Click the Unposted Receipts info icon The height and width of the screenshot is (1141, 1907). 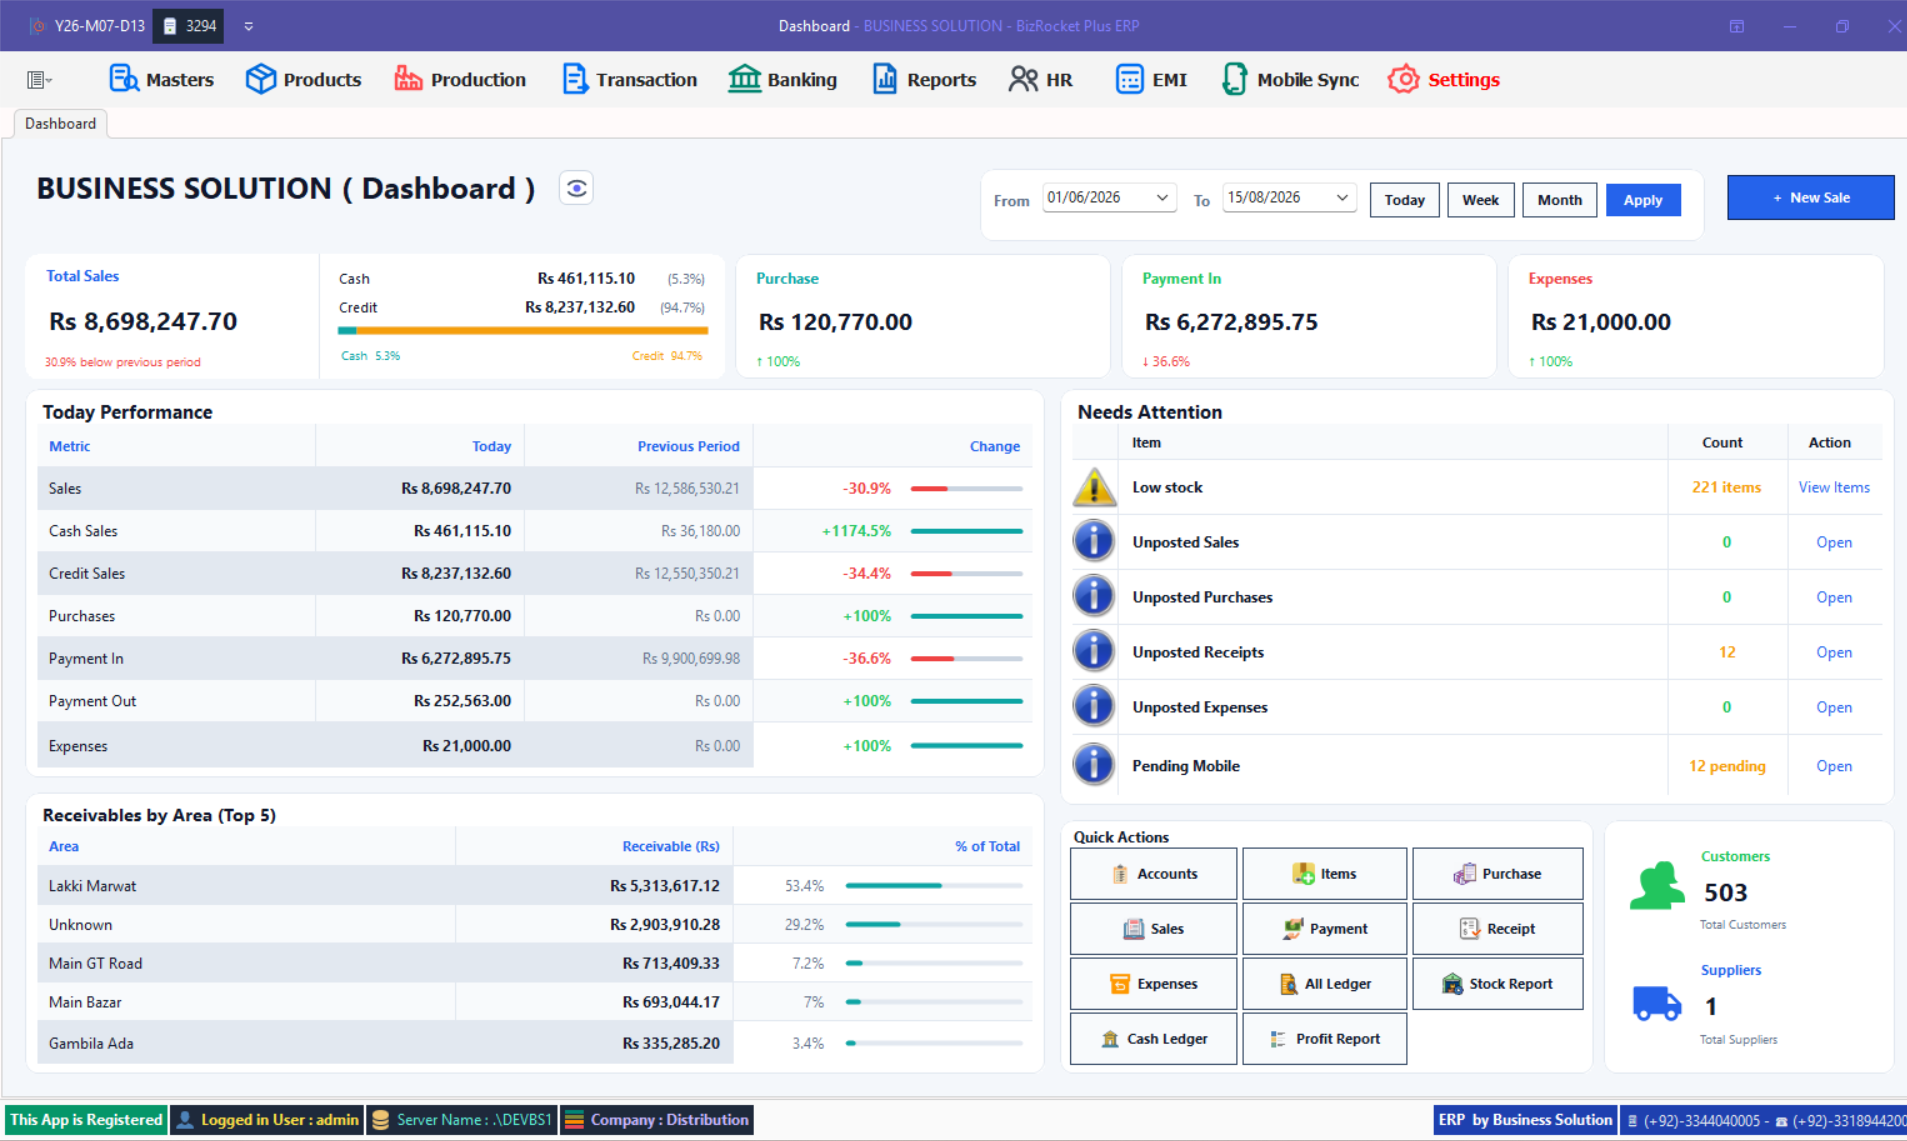tap(1094, 651)
